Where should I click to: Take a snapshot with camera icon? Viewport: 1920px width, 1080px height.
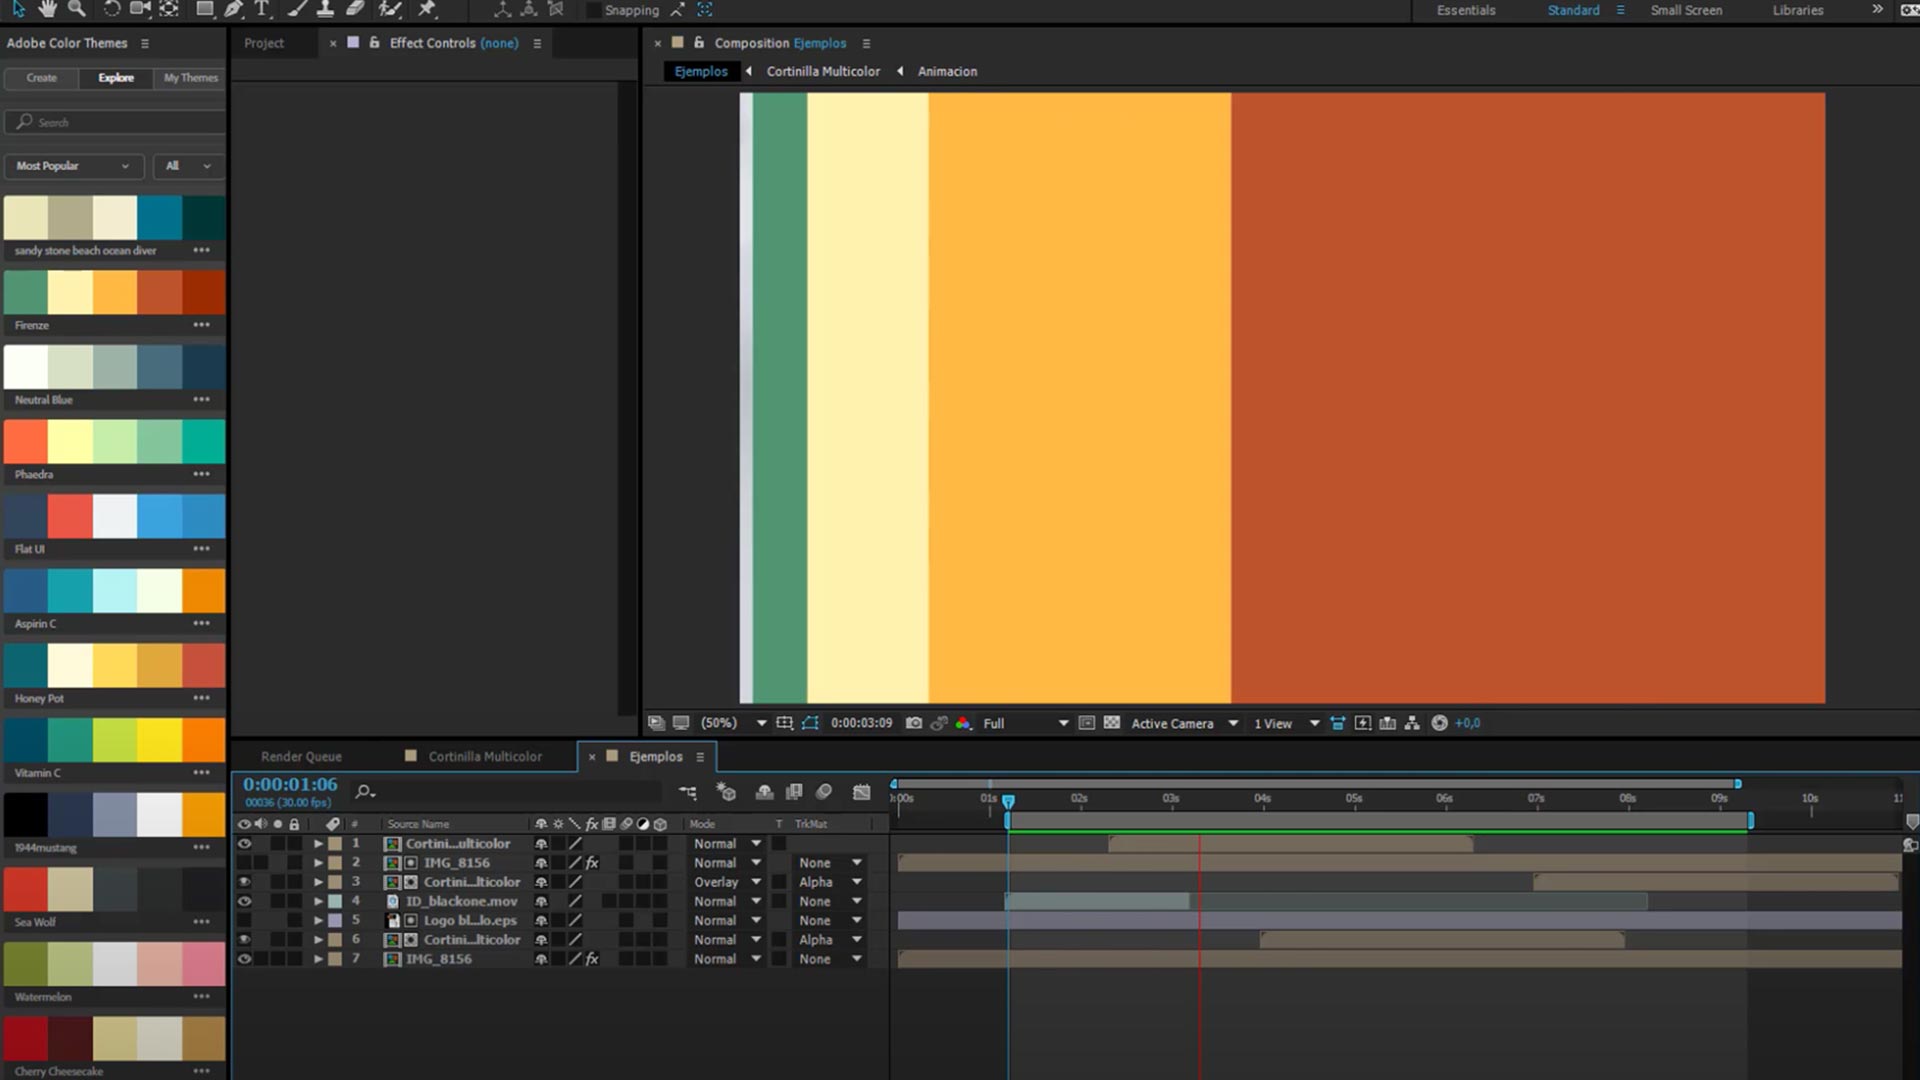(x=913, y=723)
